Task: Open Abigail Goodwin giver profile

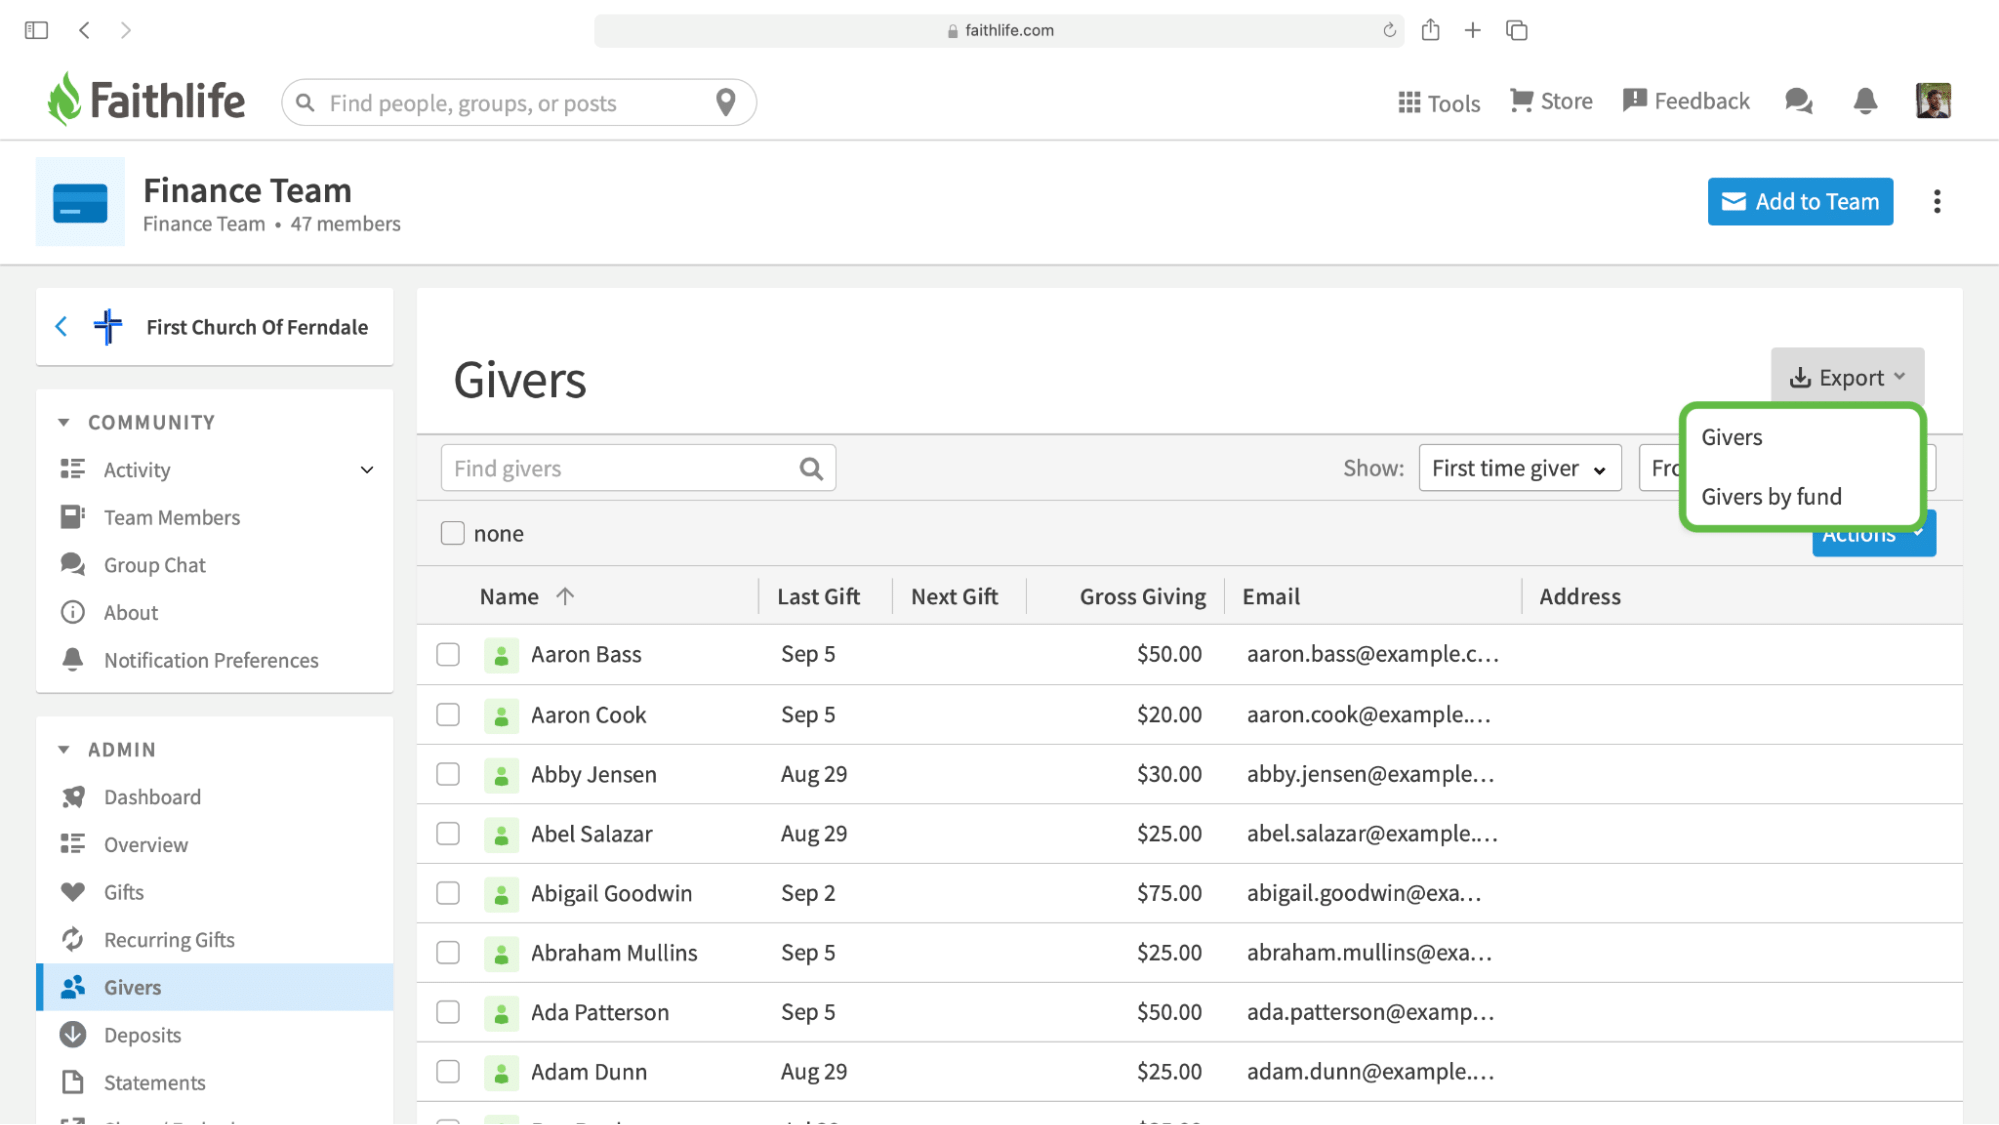Action: tap(611, 894)
